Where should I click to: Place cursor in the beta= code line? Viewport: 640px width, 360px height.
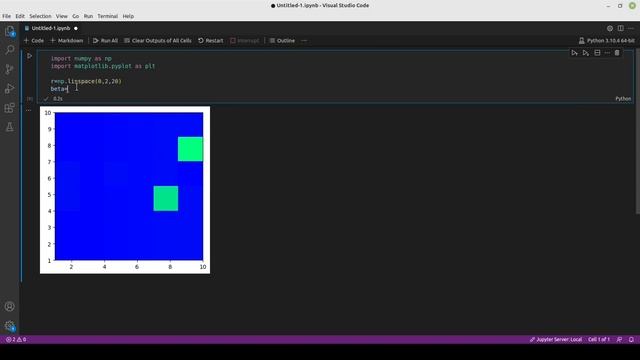pyautogui.click(x=59, y=89)
